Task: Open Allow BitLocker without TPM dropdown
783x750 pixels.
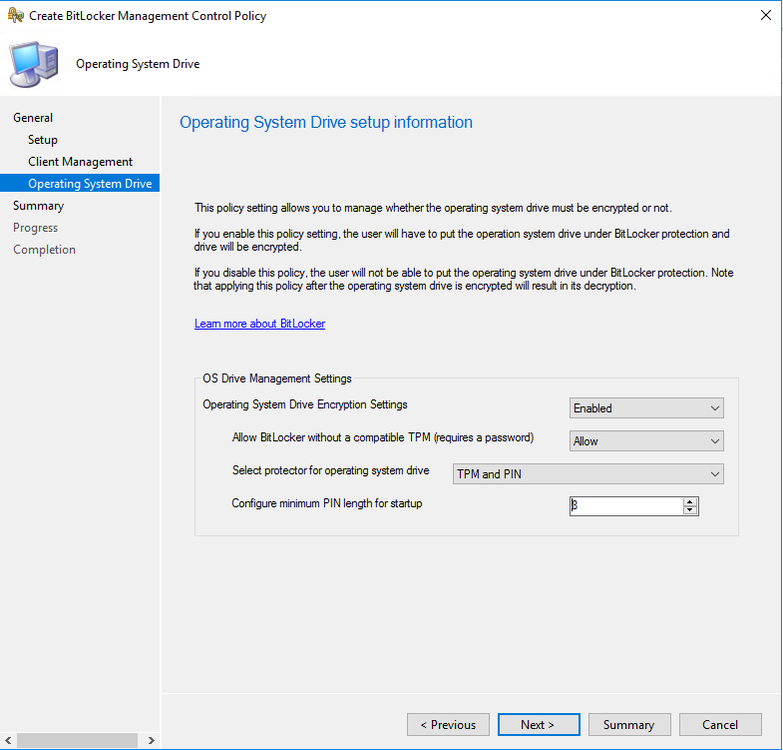Action: tap(646, 441)
